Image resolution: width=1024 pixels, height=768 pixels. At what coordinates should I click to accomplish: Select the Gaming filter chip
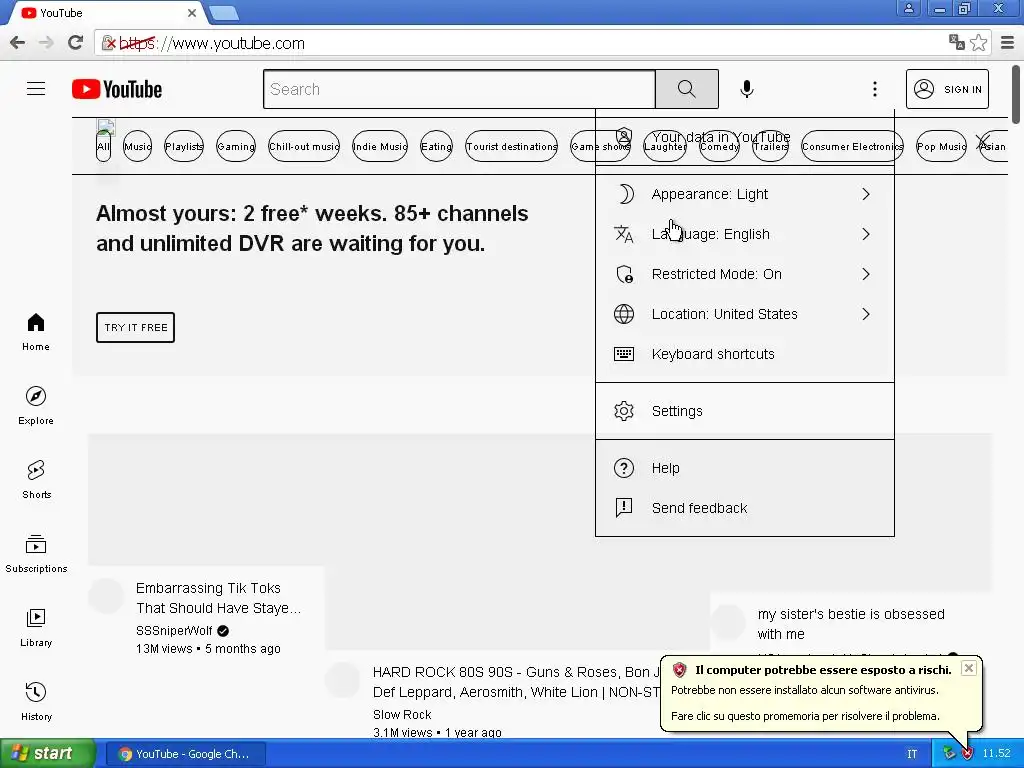[236, 146]
